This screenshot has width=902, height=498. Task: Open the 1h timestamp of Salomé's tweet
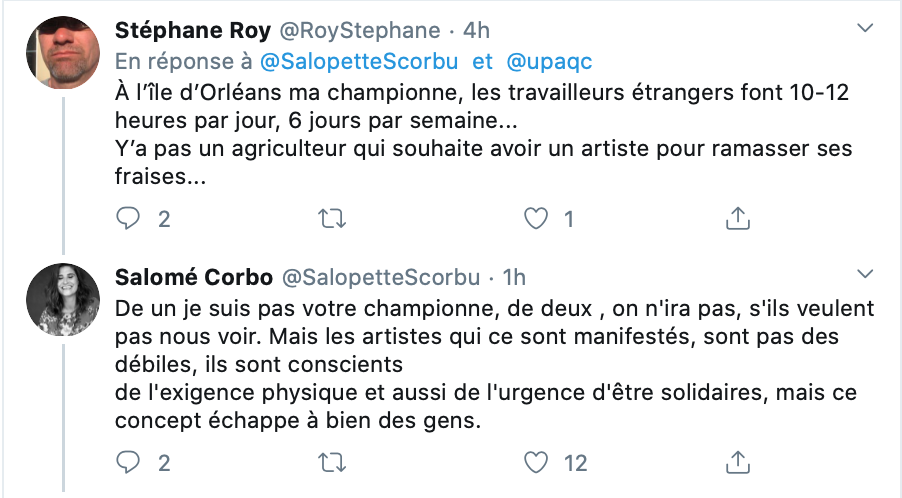click(x=514, y=278)
